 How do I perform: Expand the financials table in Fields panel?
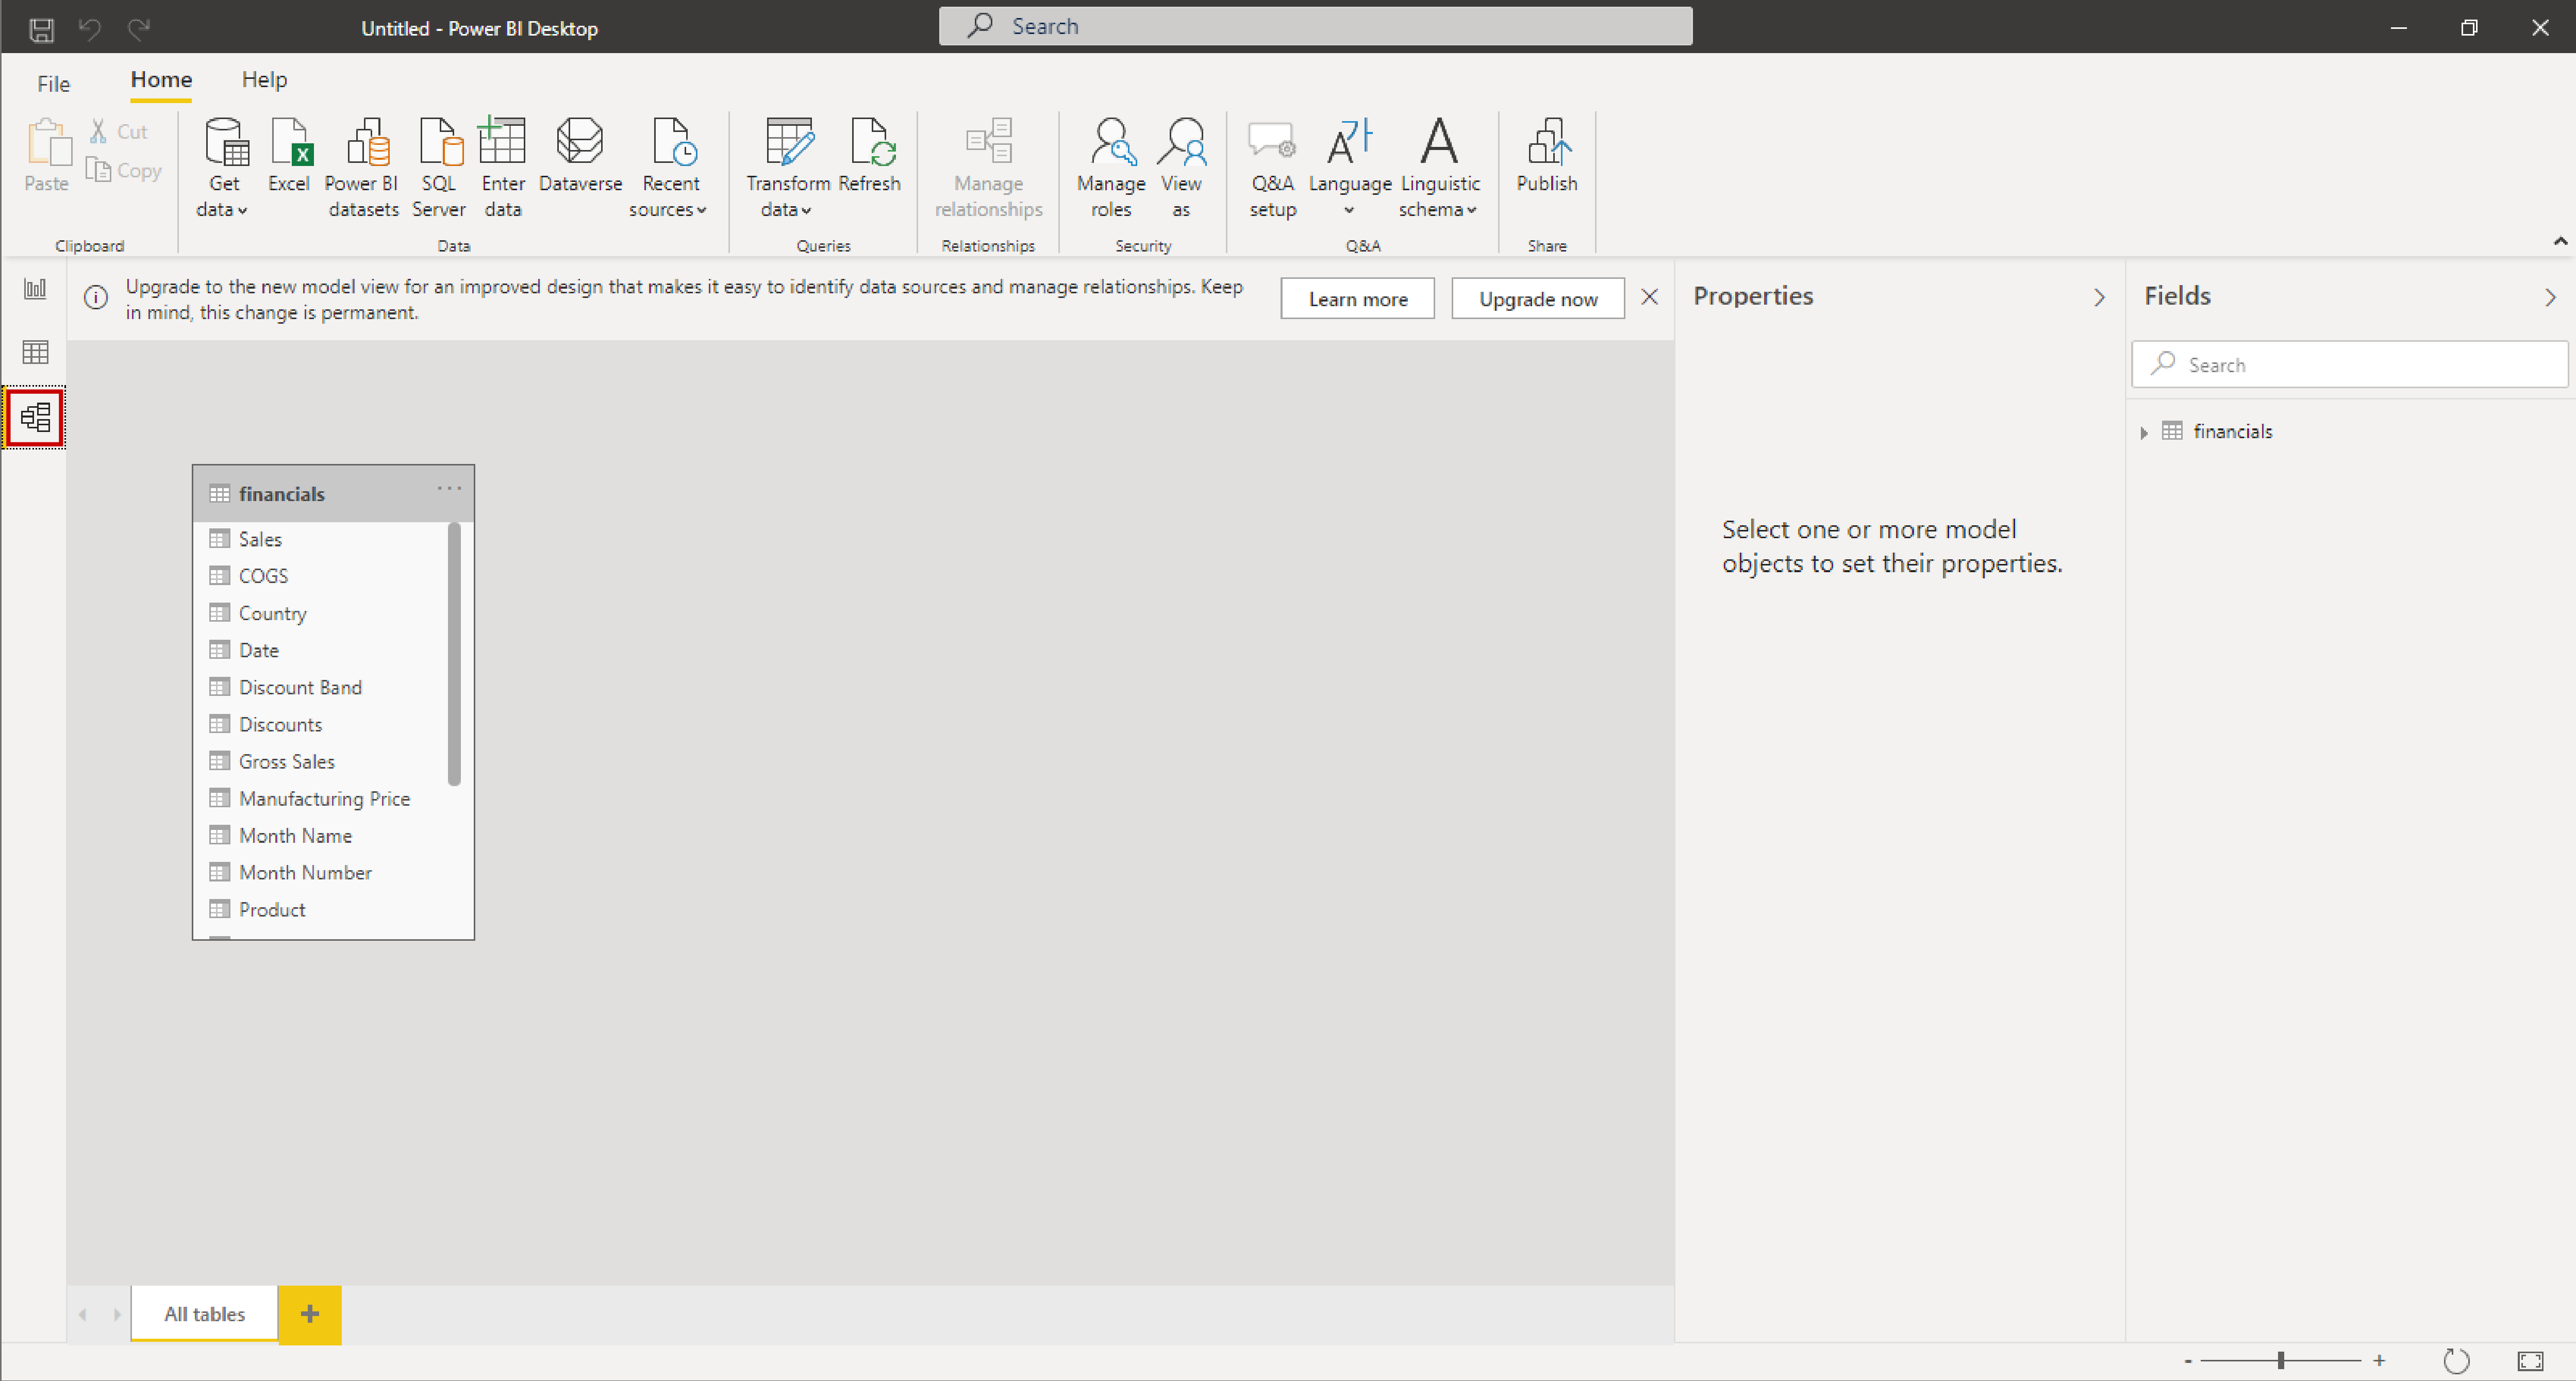click(x=2143, y=431)
